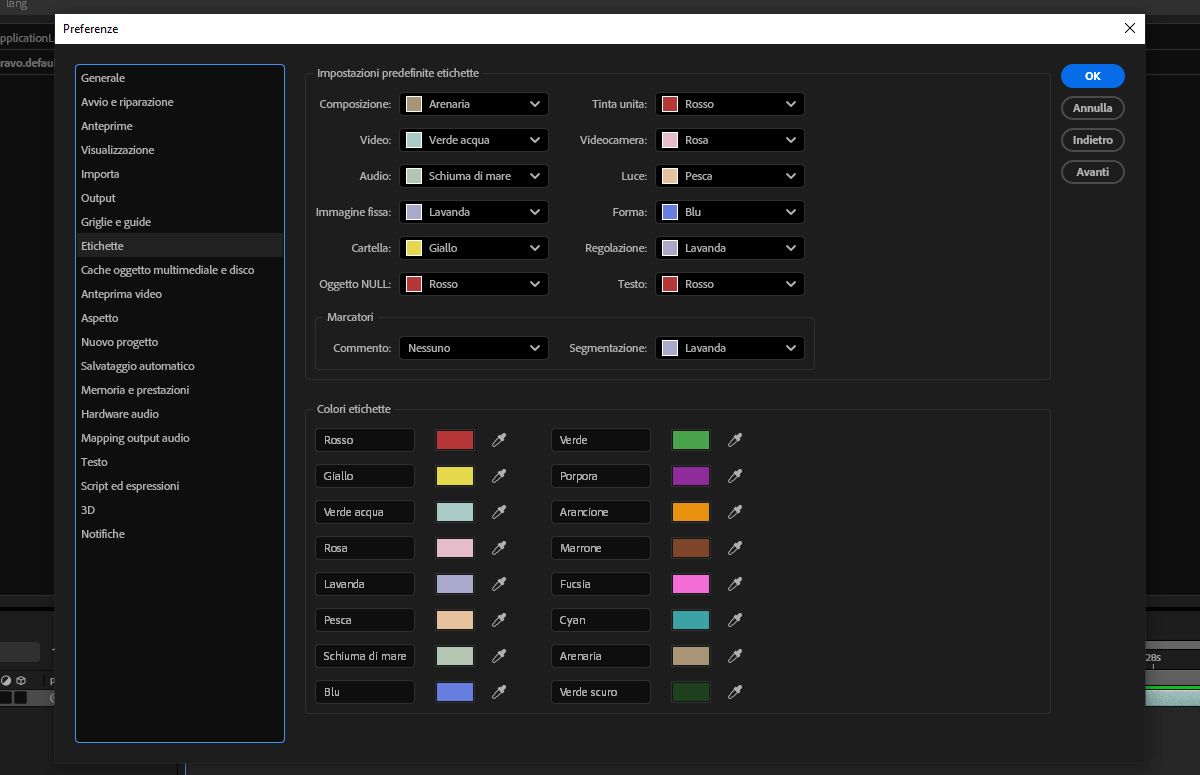Expand the Regolazione dropdown
Screen dimensions: 1200x775
(x=730, y=248)
